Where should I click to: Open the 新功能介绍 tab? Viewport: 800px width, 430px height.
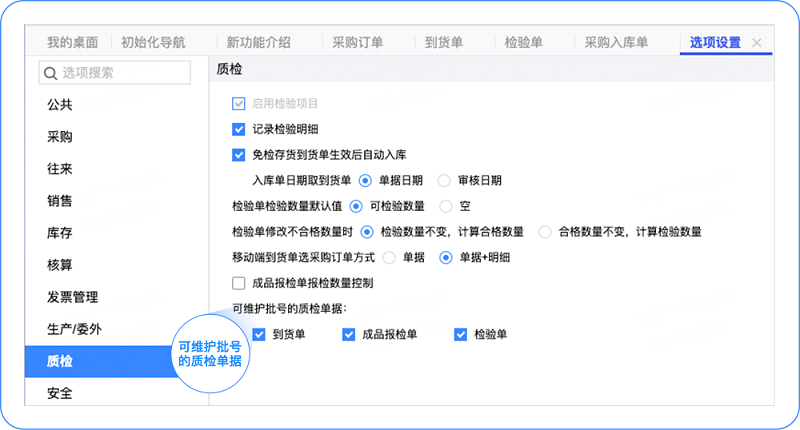coord(258,42)
